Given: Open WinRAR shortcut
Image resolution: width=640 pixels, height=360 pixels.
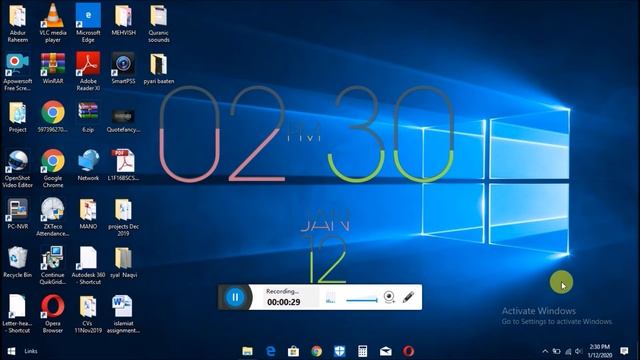Looking at the screenshot, I should tap(53, 69).
